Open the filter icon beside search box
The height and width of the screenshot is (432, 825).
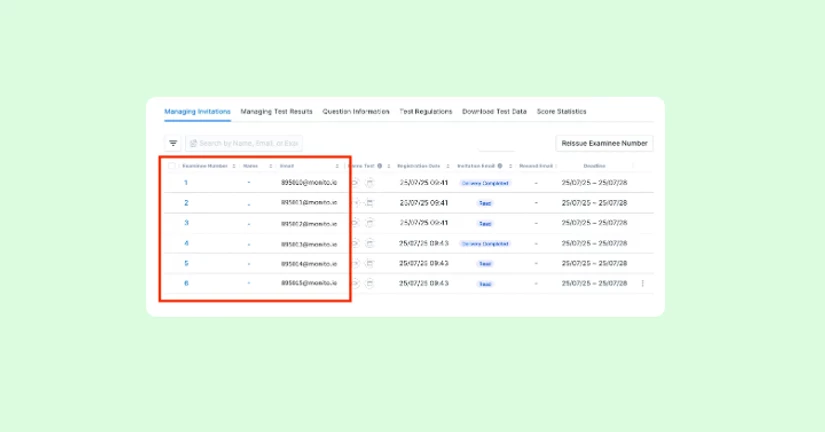pyautogui.click(x=173, y=144)
